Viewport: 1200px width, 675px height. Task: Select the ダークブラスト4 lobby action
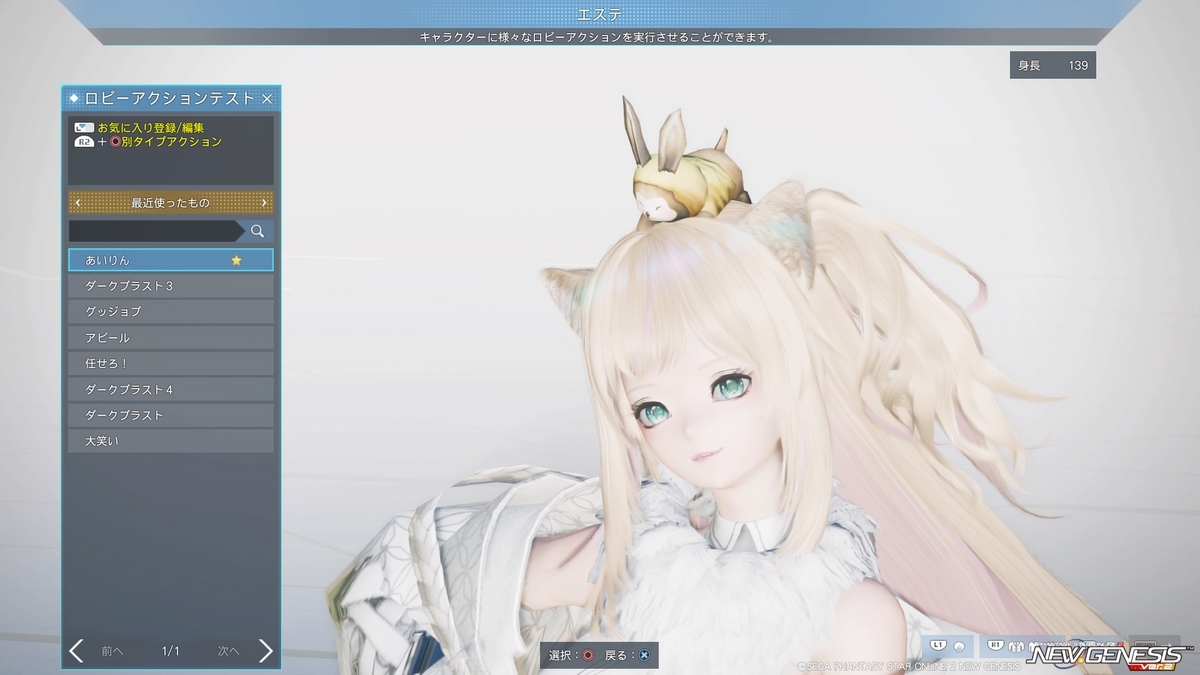click(171, 389)
